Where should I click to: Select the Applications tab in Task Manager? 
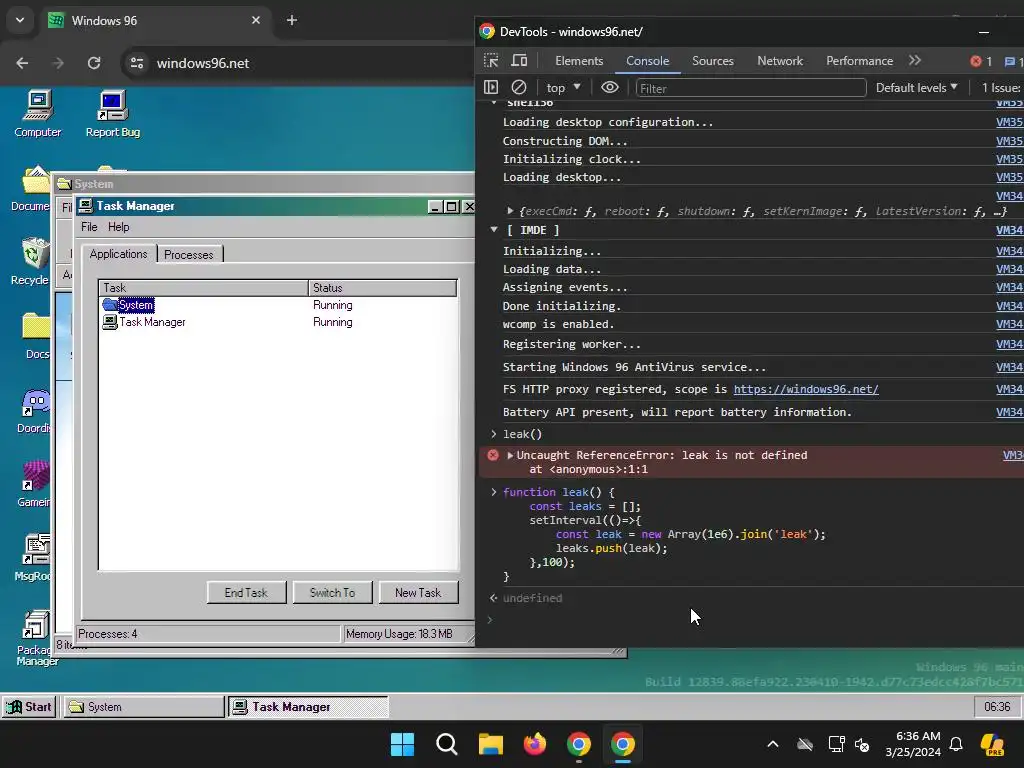coord(118,254)
